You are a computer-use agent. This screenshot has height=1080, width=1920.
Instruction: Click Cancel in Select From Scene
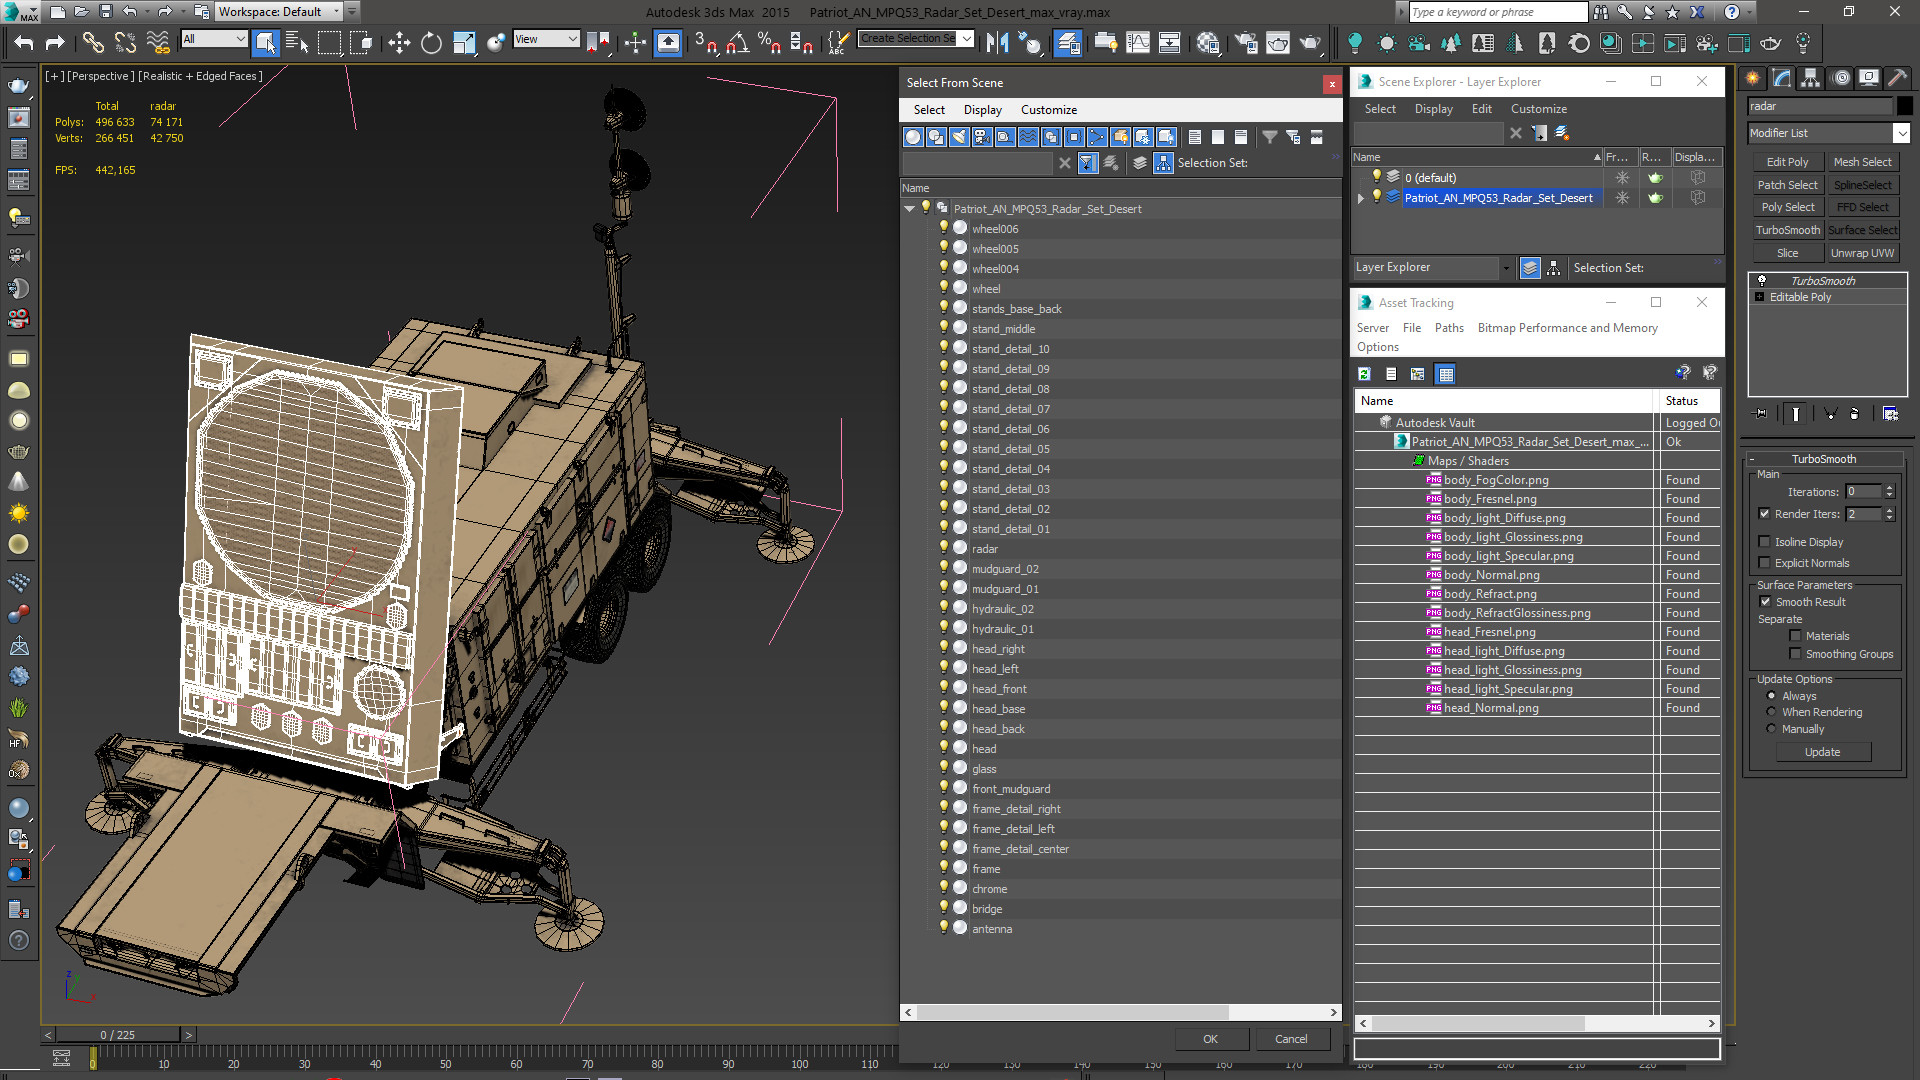pos(1291,1039)
